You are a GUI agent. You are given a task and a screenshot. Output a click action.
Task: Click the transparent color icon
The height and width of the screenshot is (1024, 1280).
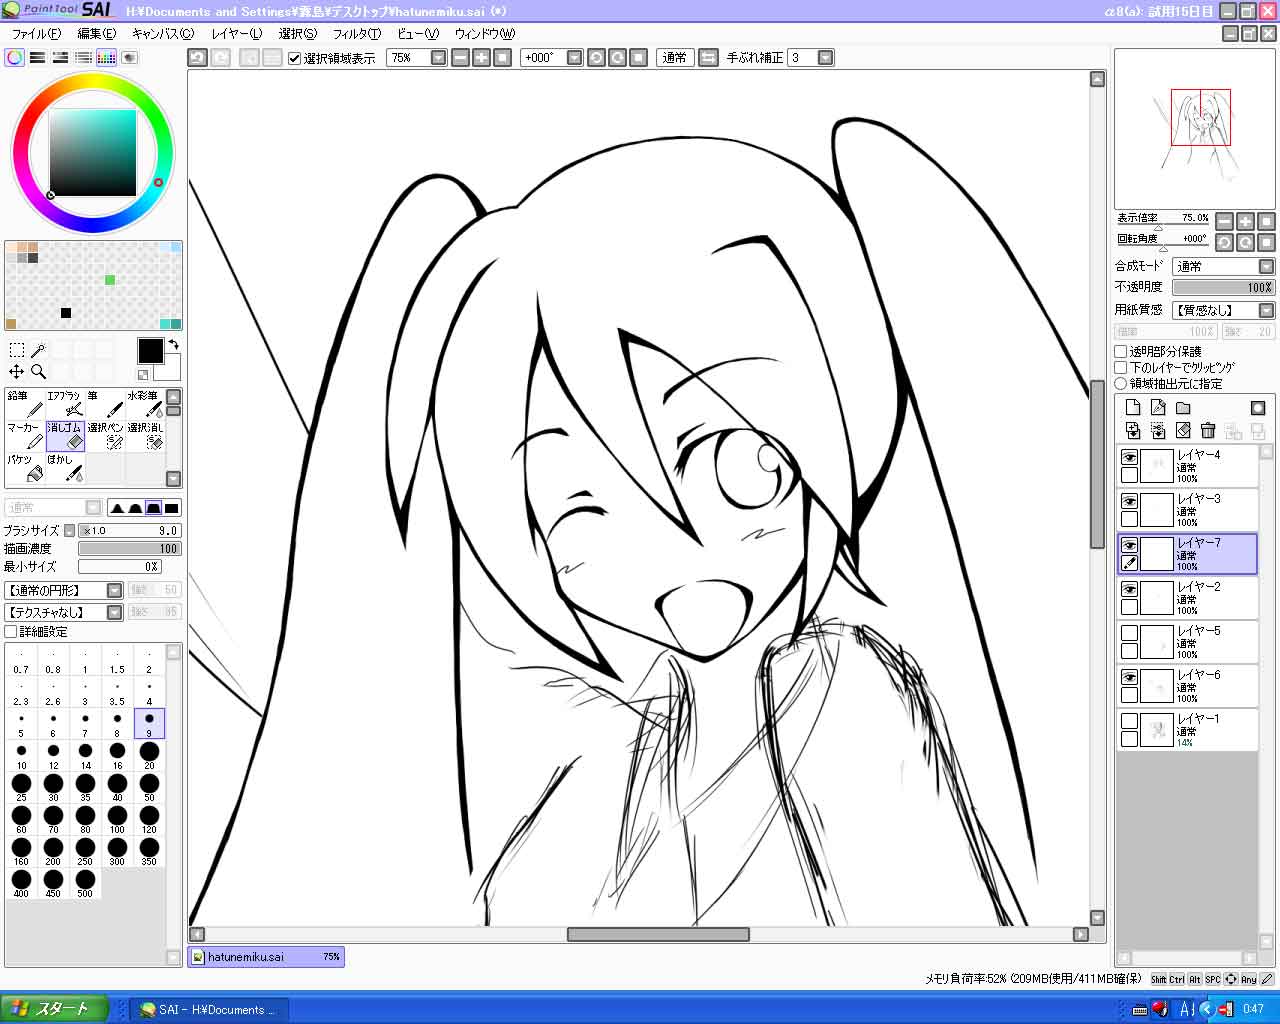pyautogui.click(x=143, y=375)
